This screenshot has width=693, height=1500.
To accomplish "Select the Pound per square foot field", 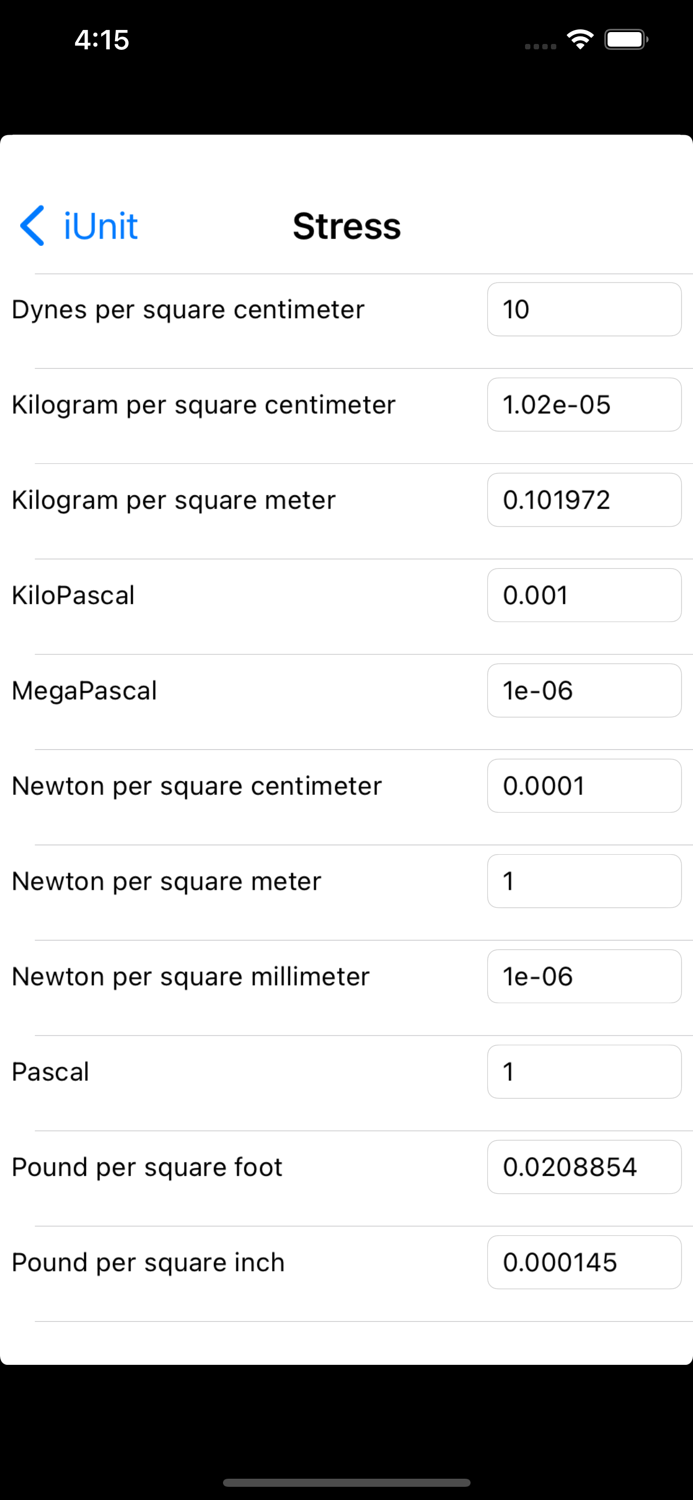I will (x=584, y=1166).
